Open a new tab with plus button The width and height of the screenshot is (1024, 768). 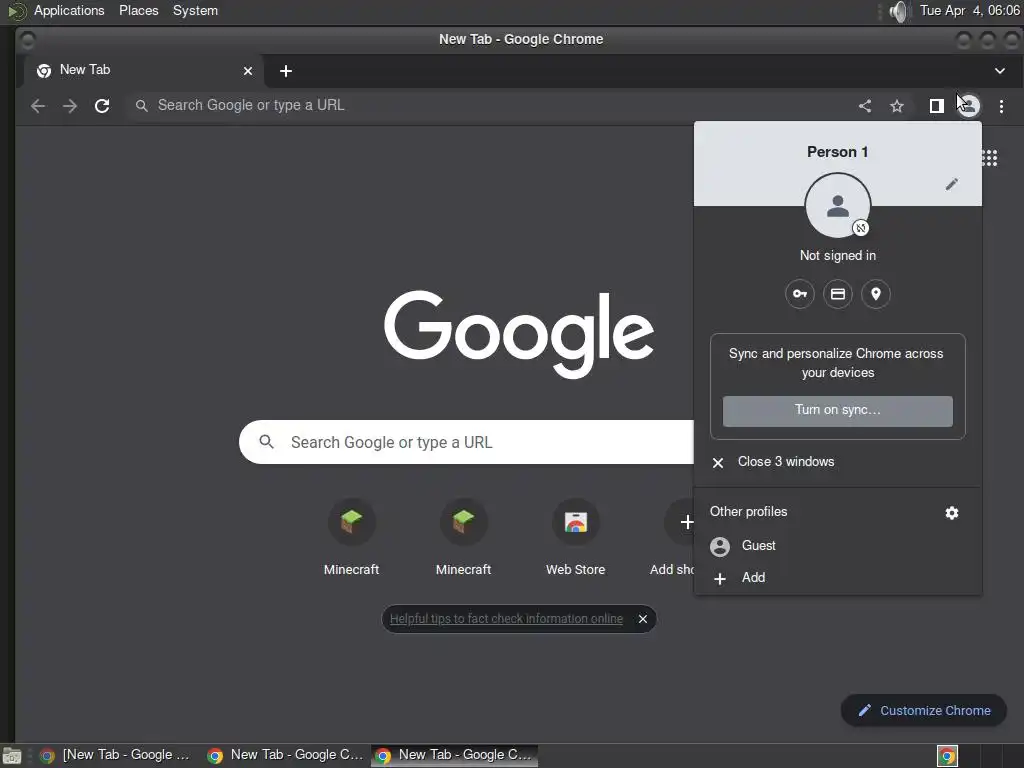(285, 71)
